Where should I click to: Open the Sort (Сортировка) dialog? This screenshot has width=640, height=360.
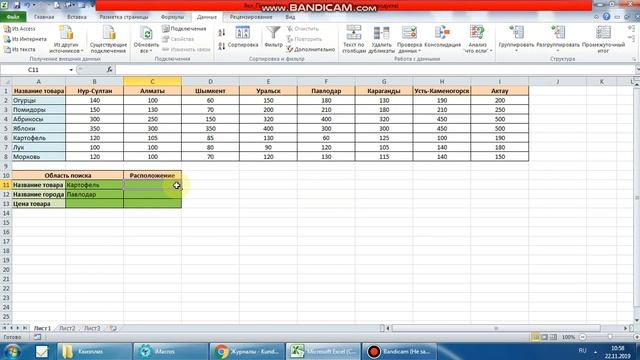click(243, 38)
